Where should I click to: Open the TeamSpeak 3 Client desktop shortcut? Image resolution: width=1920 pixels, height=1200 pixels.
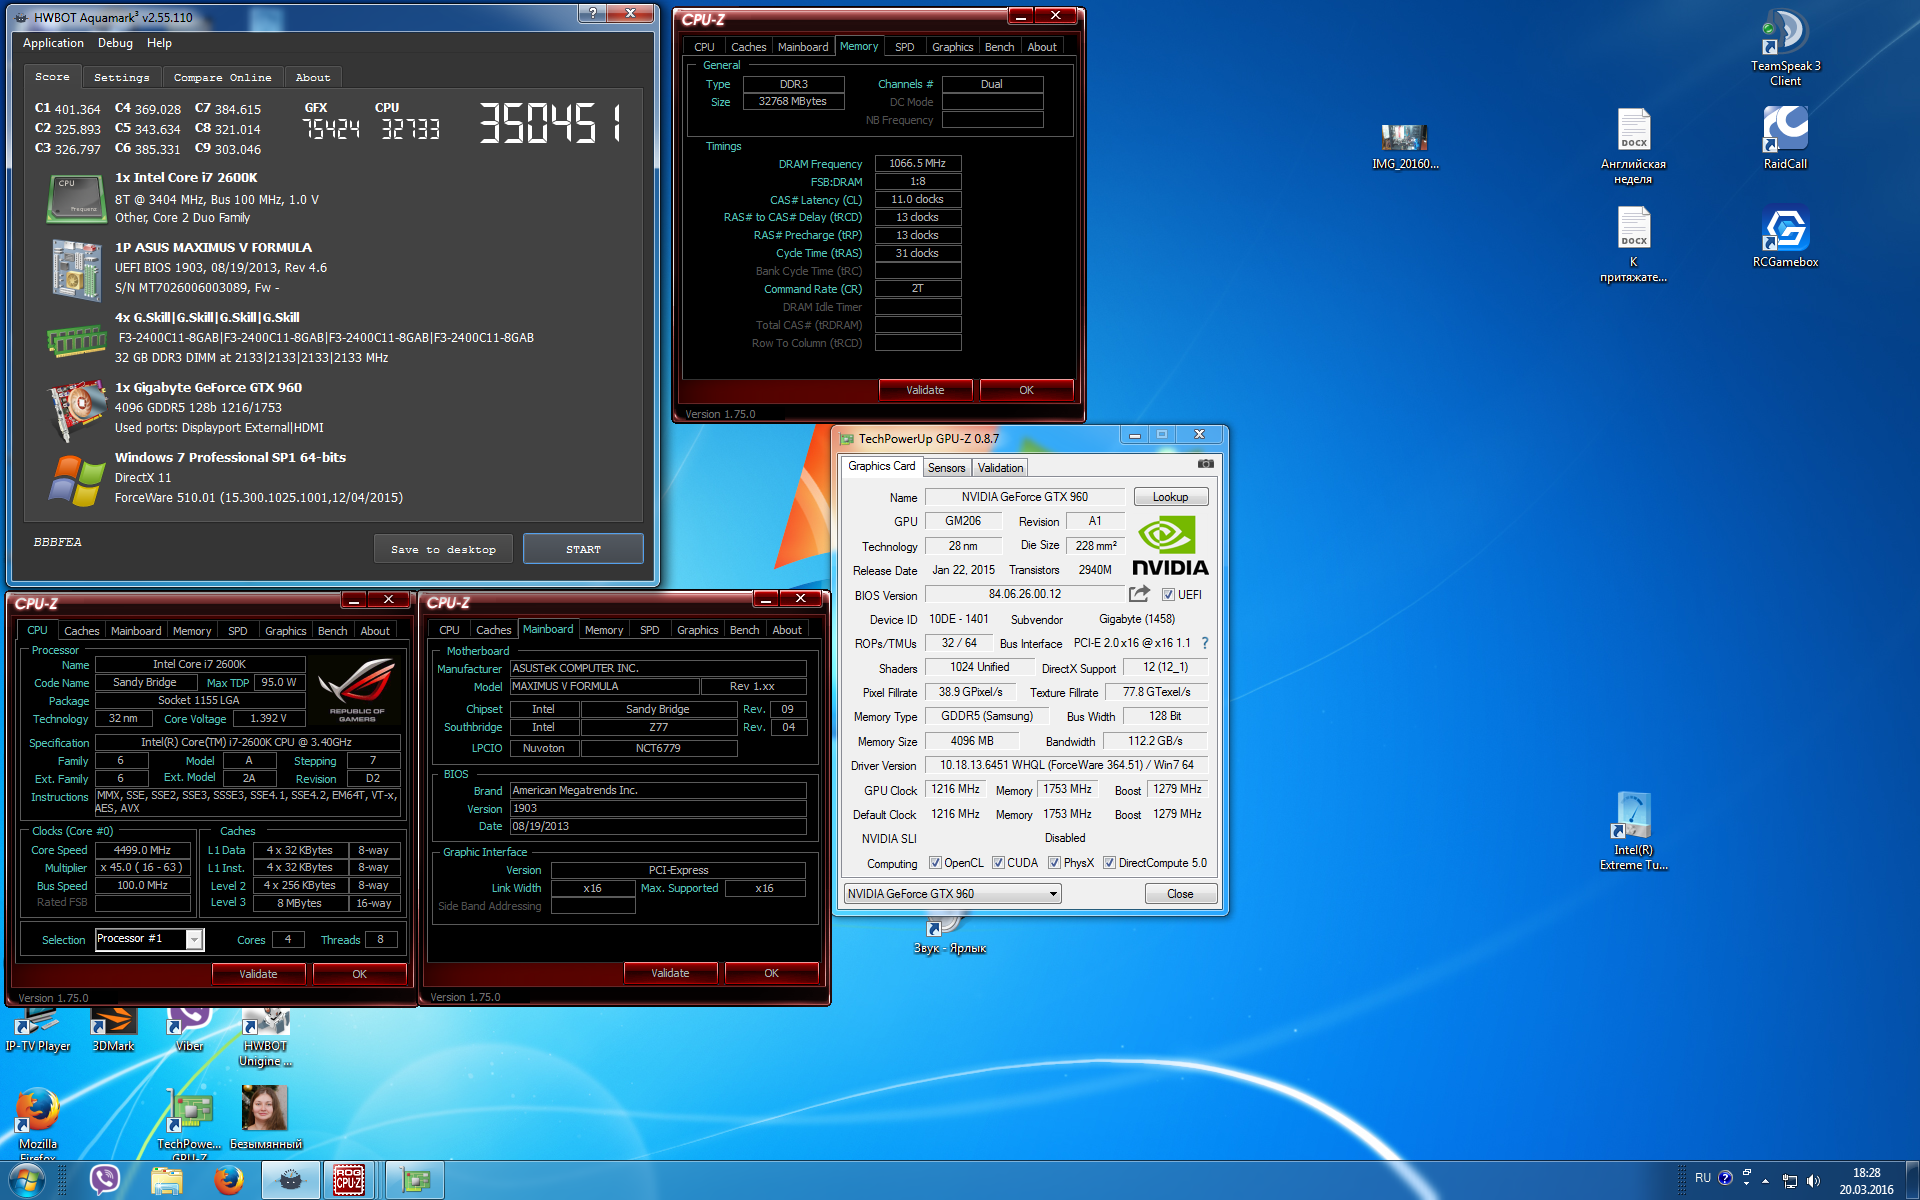[x=1785, y=48]
